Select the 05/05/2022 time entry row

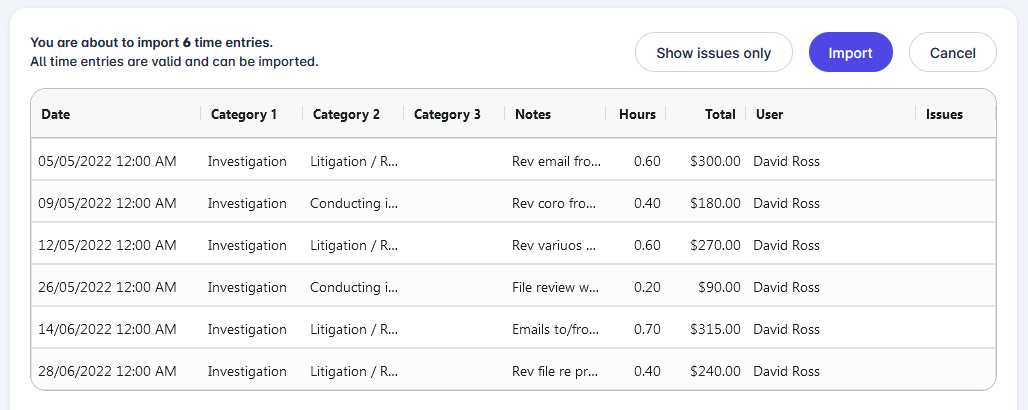coord(107,161)
